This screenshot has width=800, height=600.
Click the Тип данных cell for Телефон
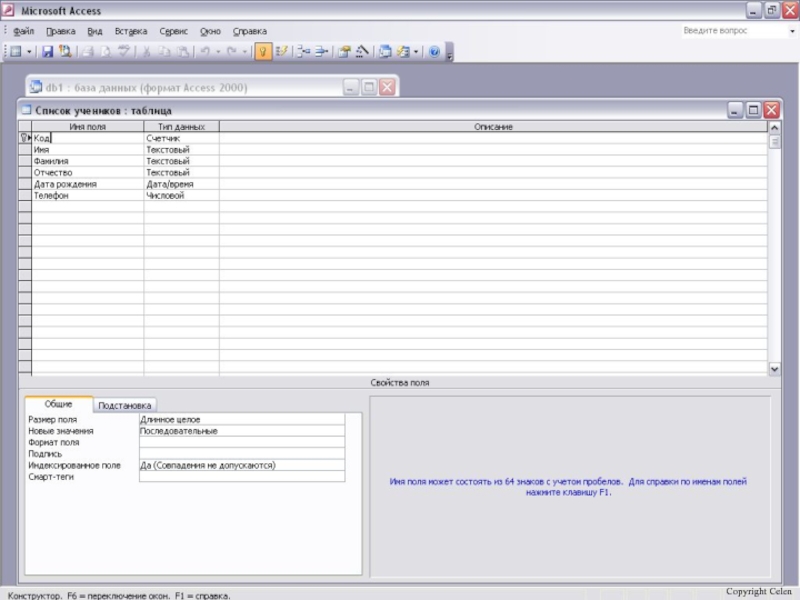[181, 196]
